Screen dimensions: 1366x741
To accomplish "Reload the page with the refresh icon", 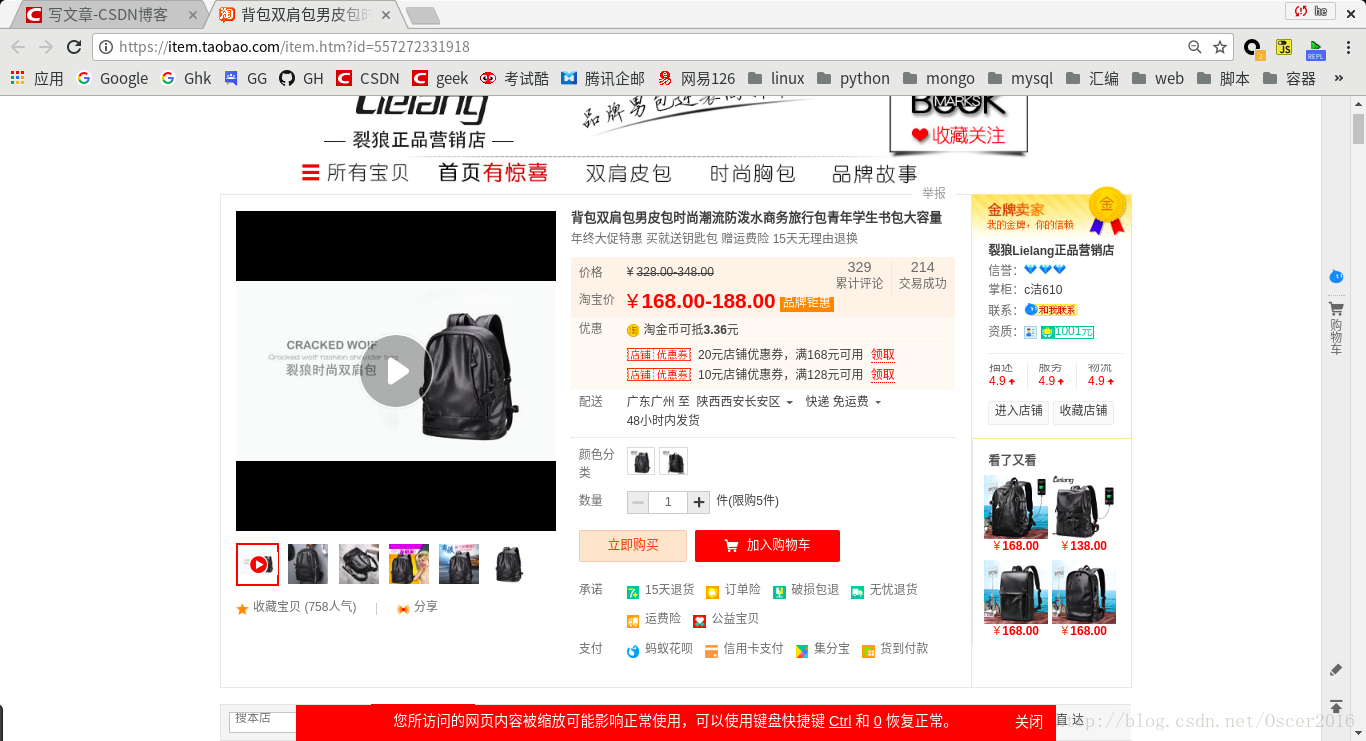I will pyautogui.click(x=74, y=47).
